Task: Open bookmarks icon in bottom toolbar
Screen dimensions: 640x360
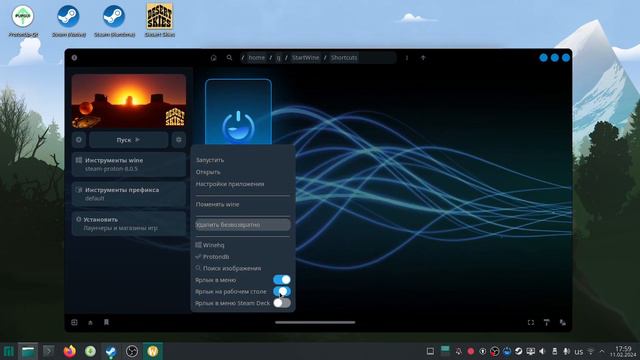Action: [x=107, y=322]
